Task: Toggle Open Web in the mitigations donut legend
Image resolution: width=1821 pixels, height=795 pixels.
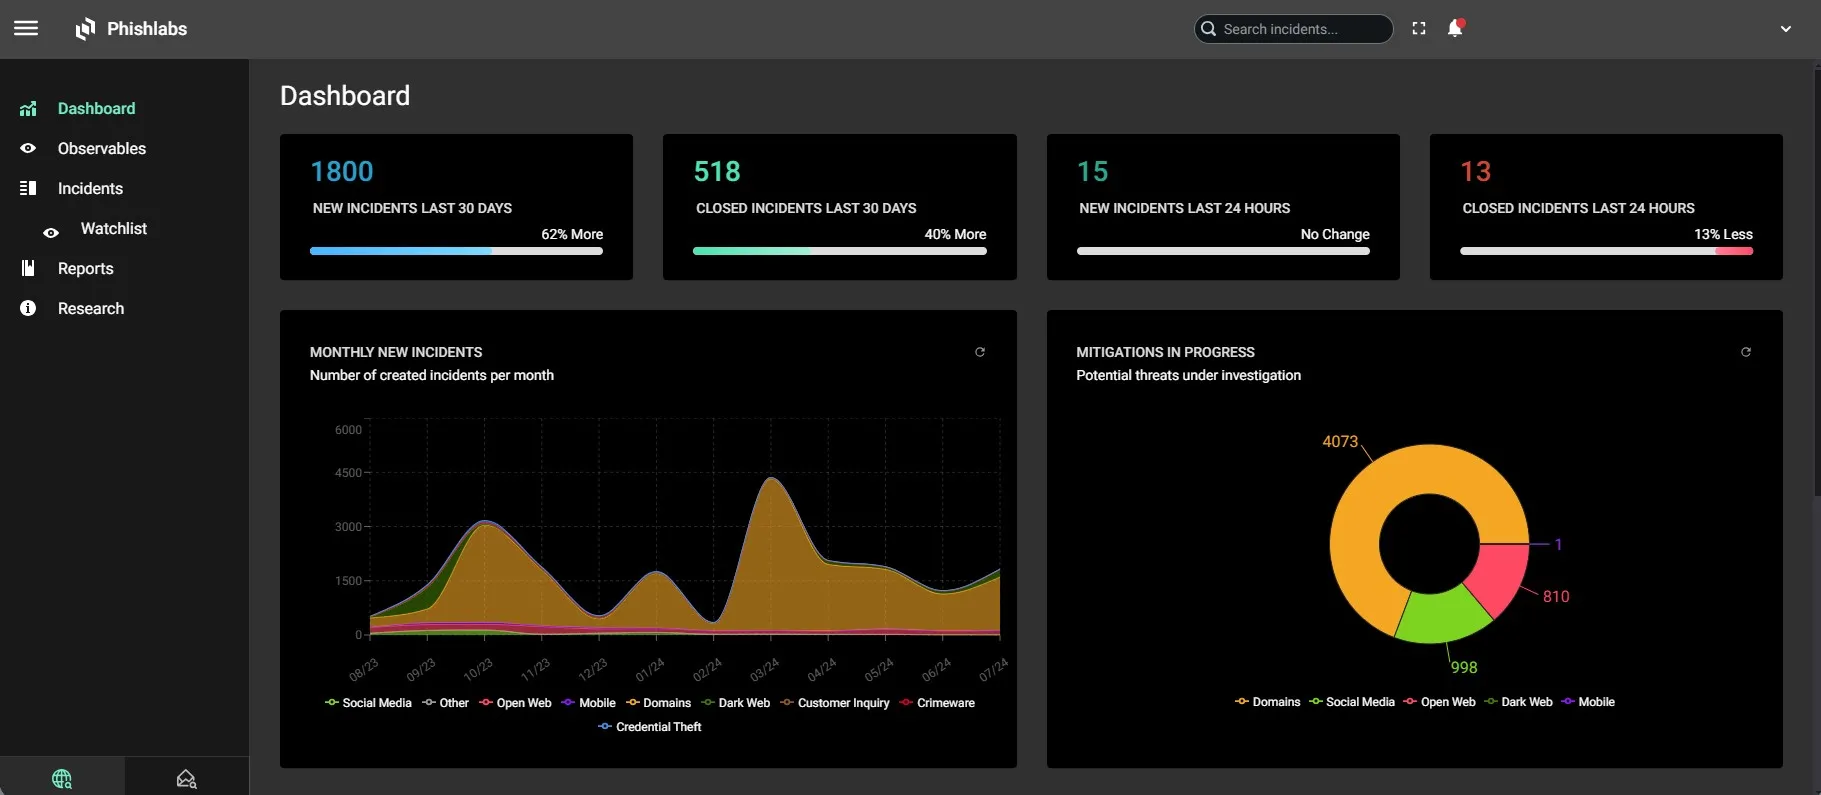Action: [1439, 702]
